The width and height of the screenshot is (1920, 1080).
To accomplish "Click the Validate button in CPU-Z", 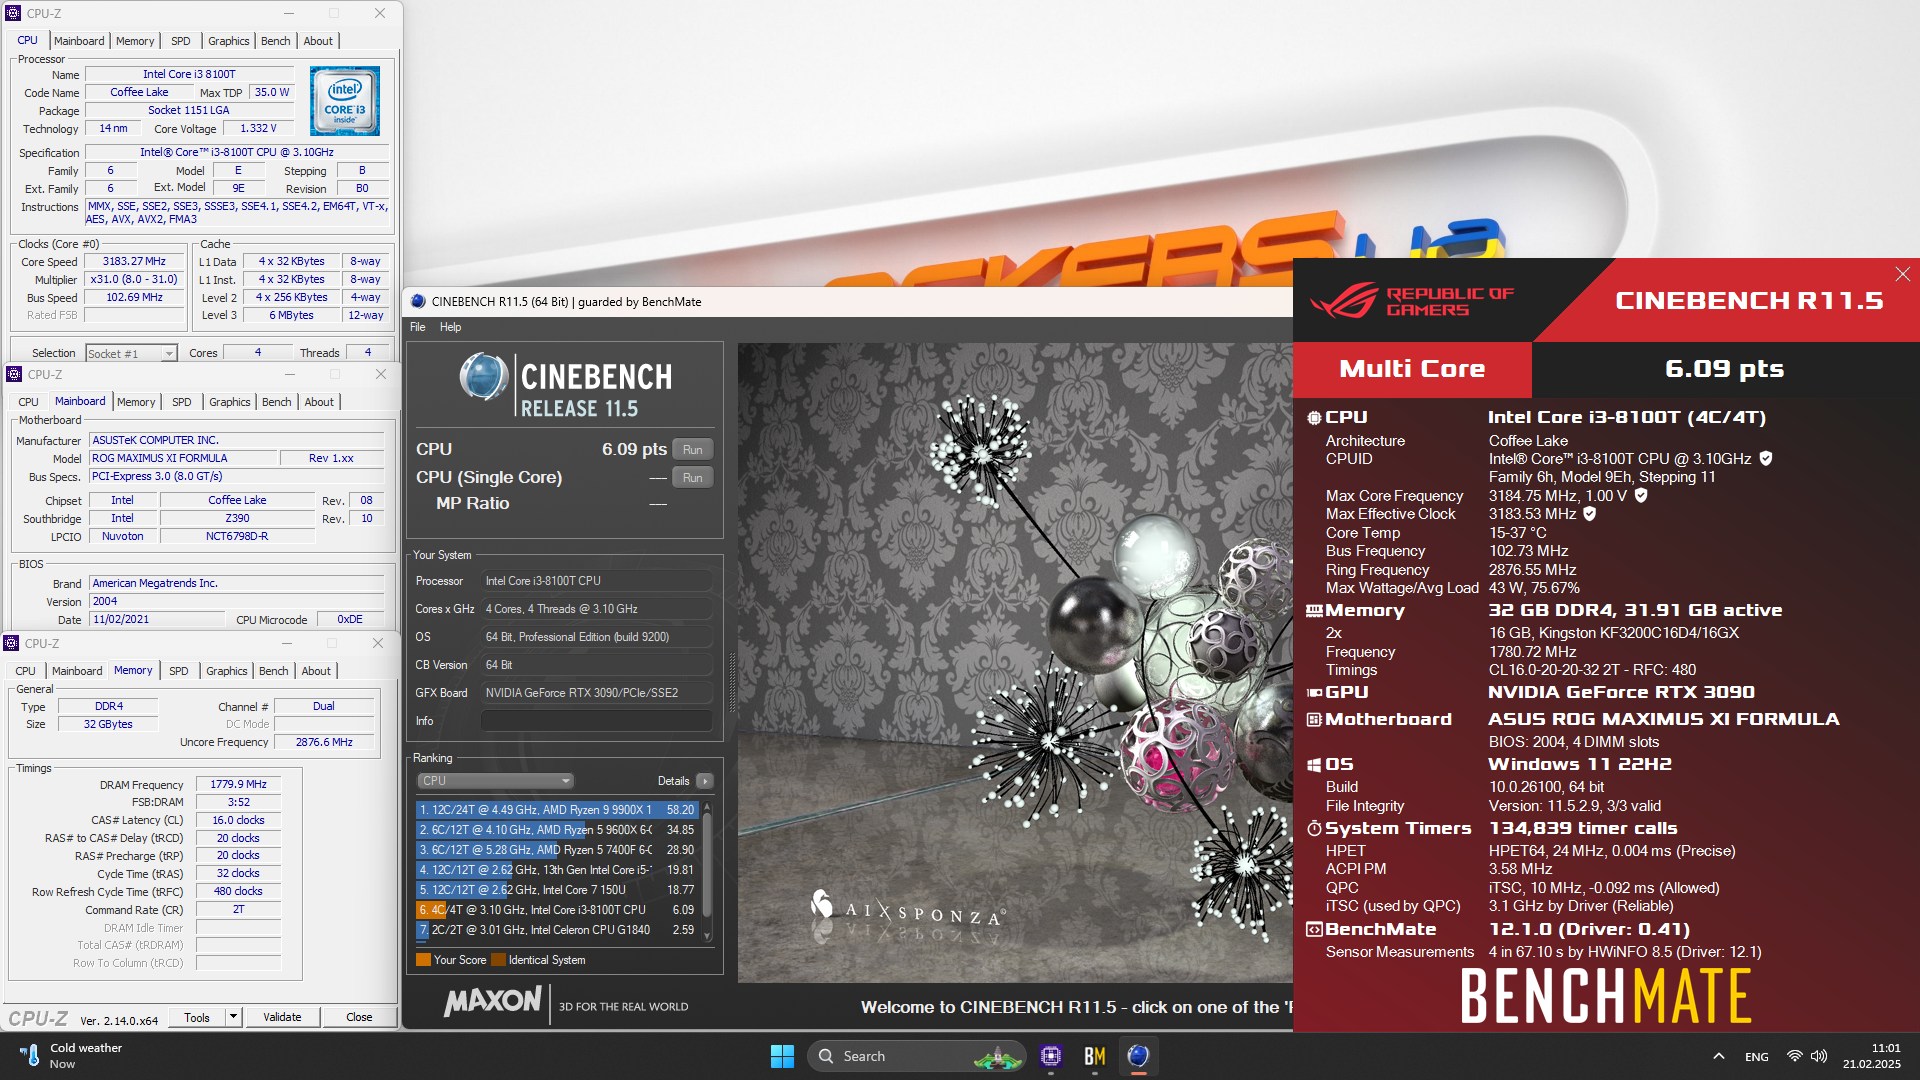I will point(282,1017).
